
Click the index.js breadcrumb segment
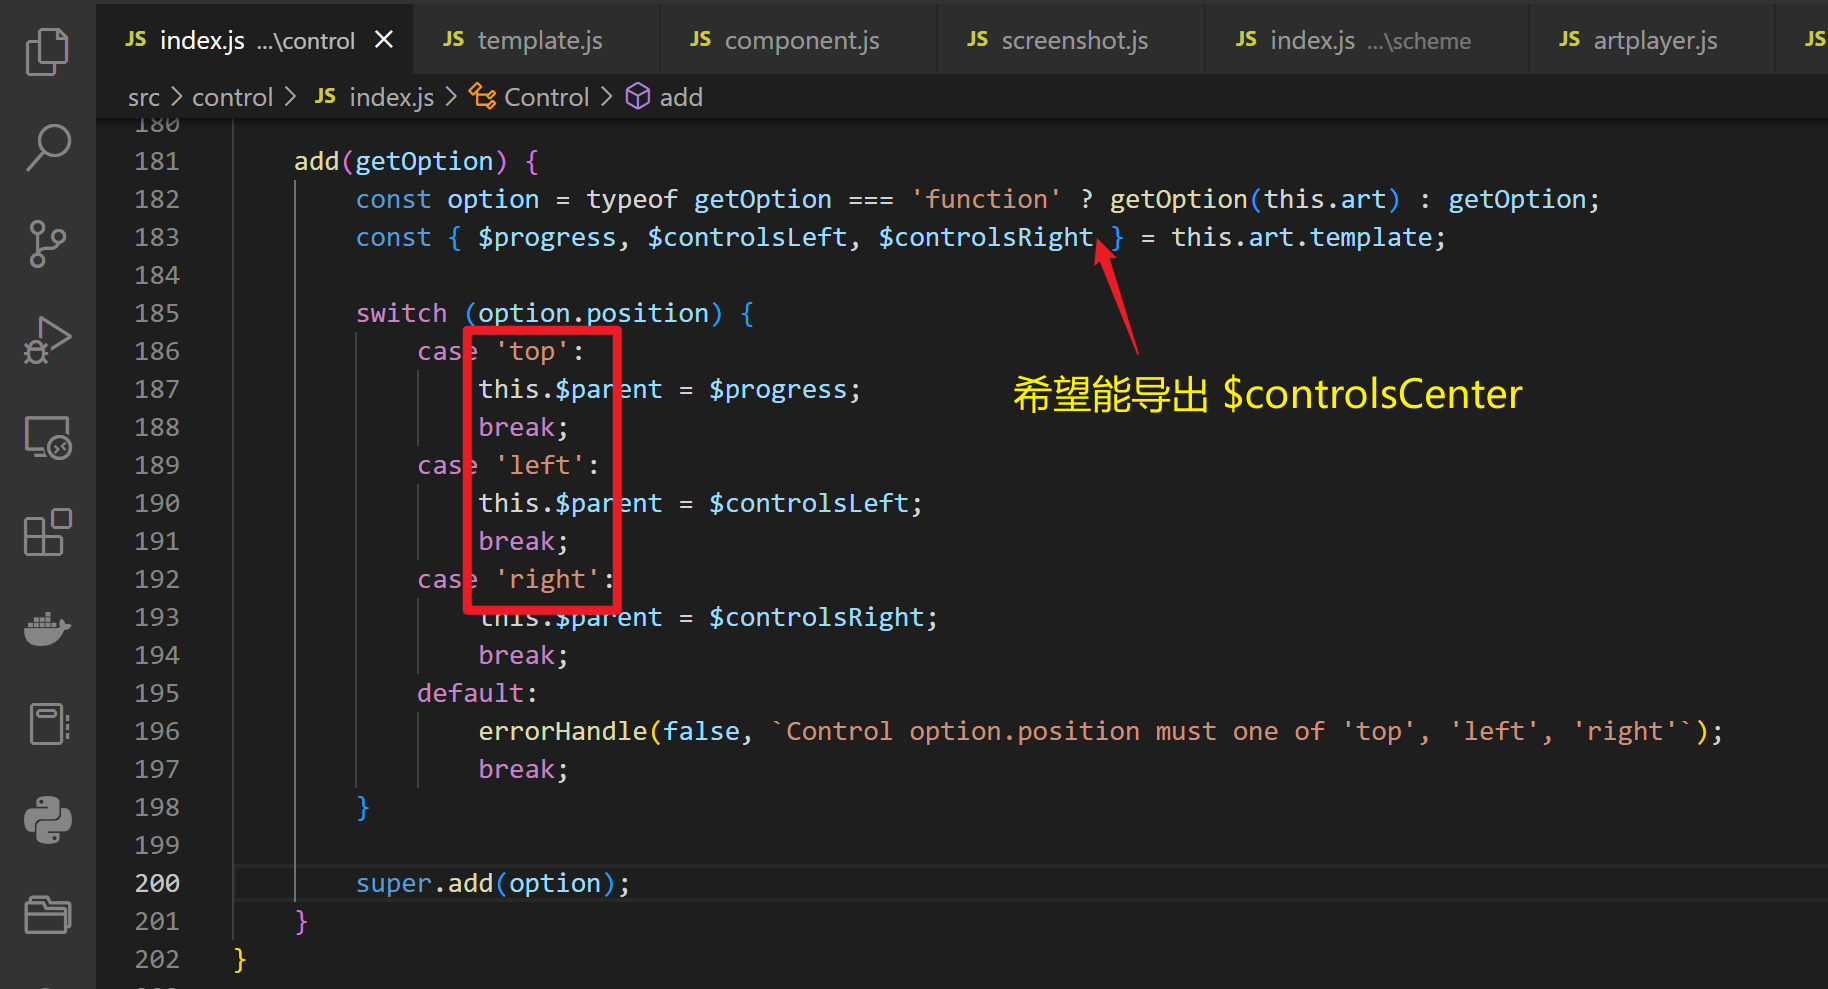click(374, 97)
